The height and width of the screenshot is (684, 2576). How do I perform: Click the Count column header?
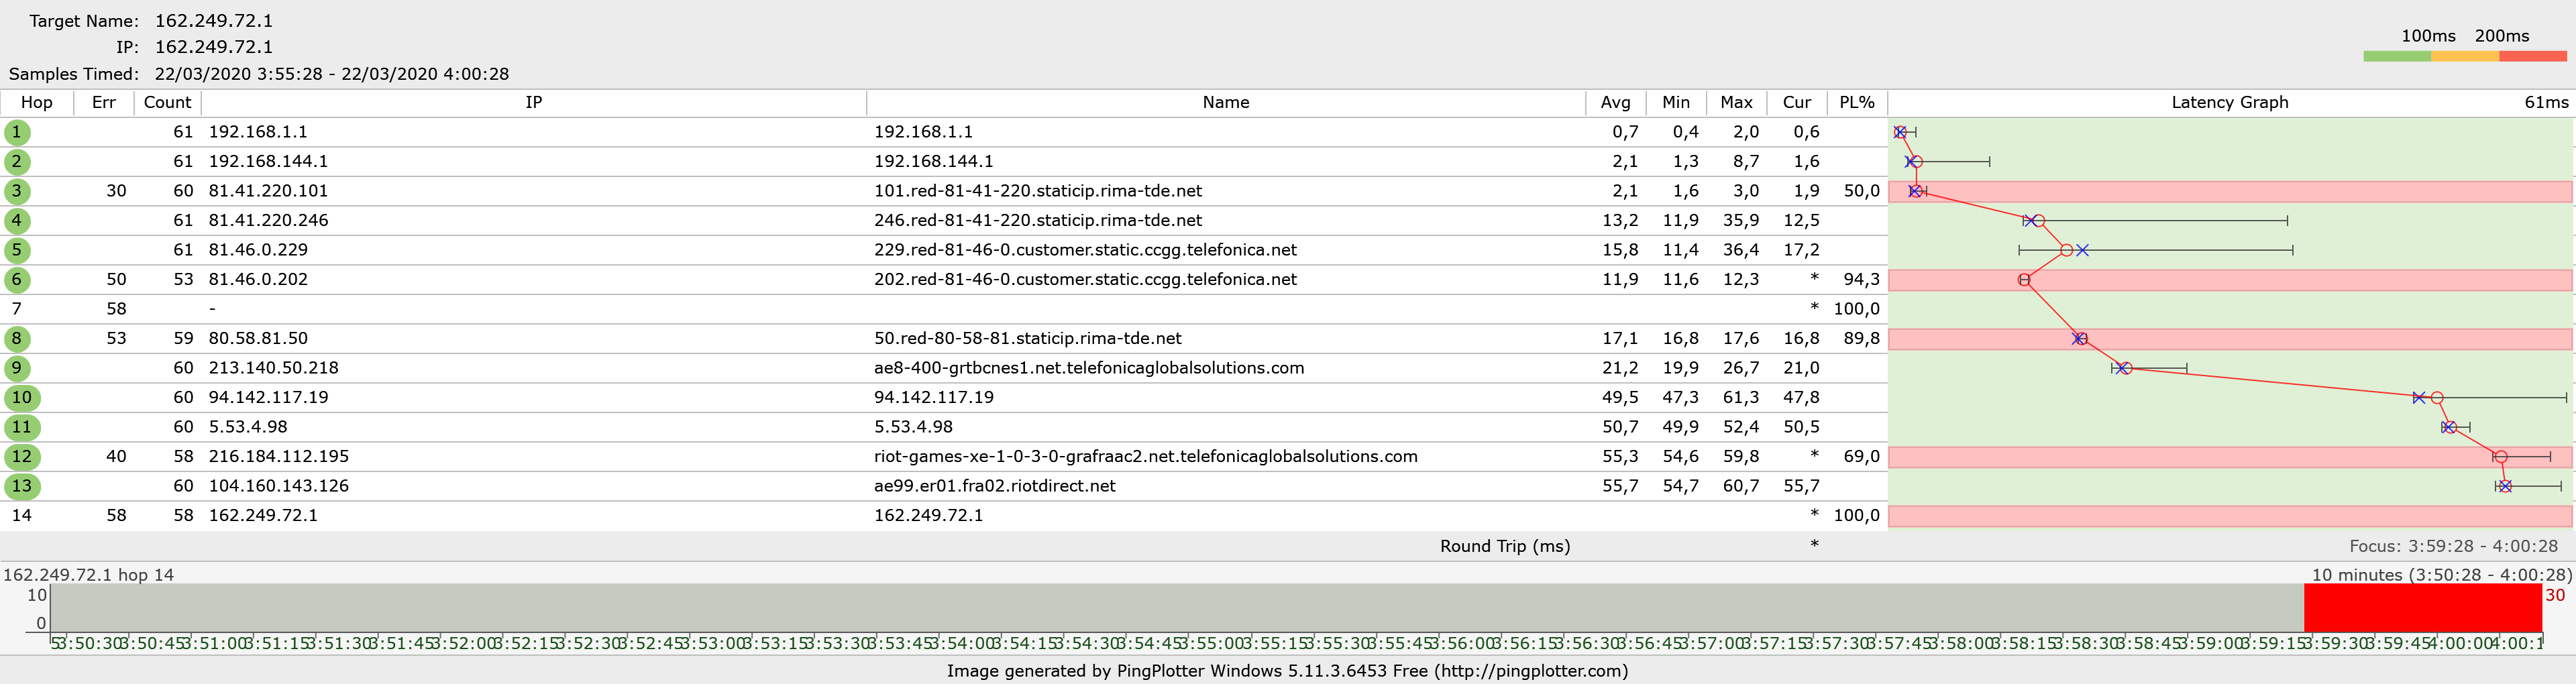(167, 102)
